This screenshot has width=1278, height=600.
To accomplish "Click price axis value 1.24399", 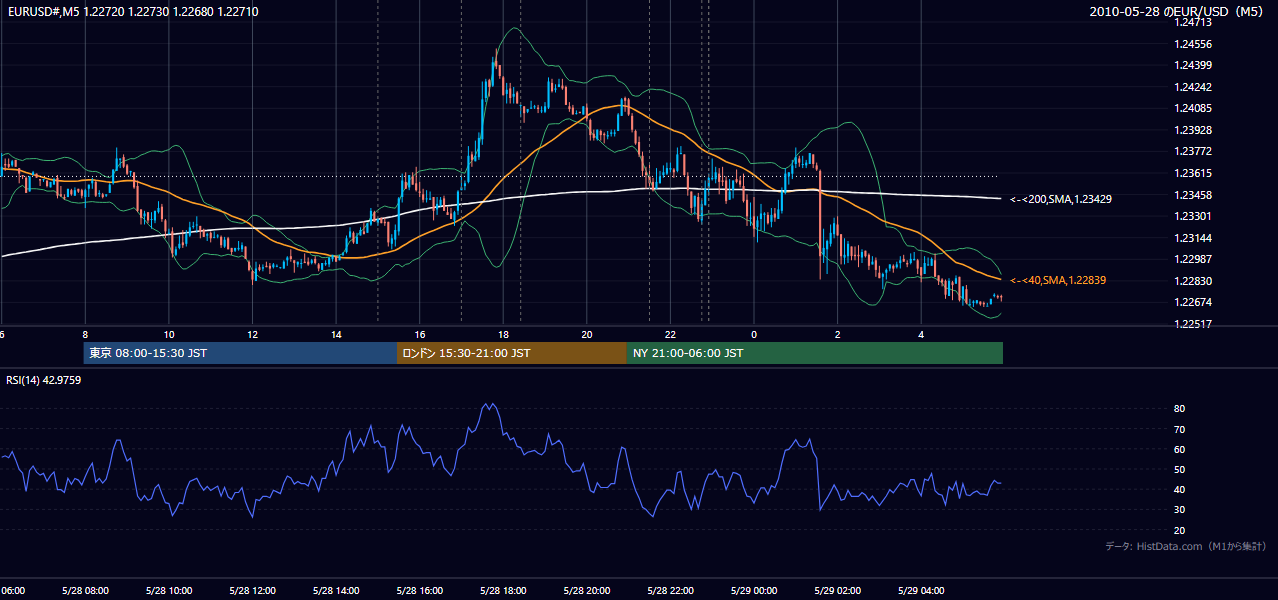I will (1195, 65).
